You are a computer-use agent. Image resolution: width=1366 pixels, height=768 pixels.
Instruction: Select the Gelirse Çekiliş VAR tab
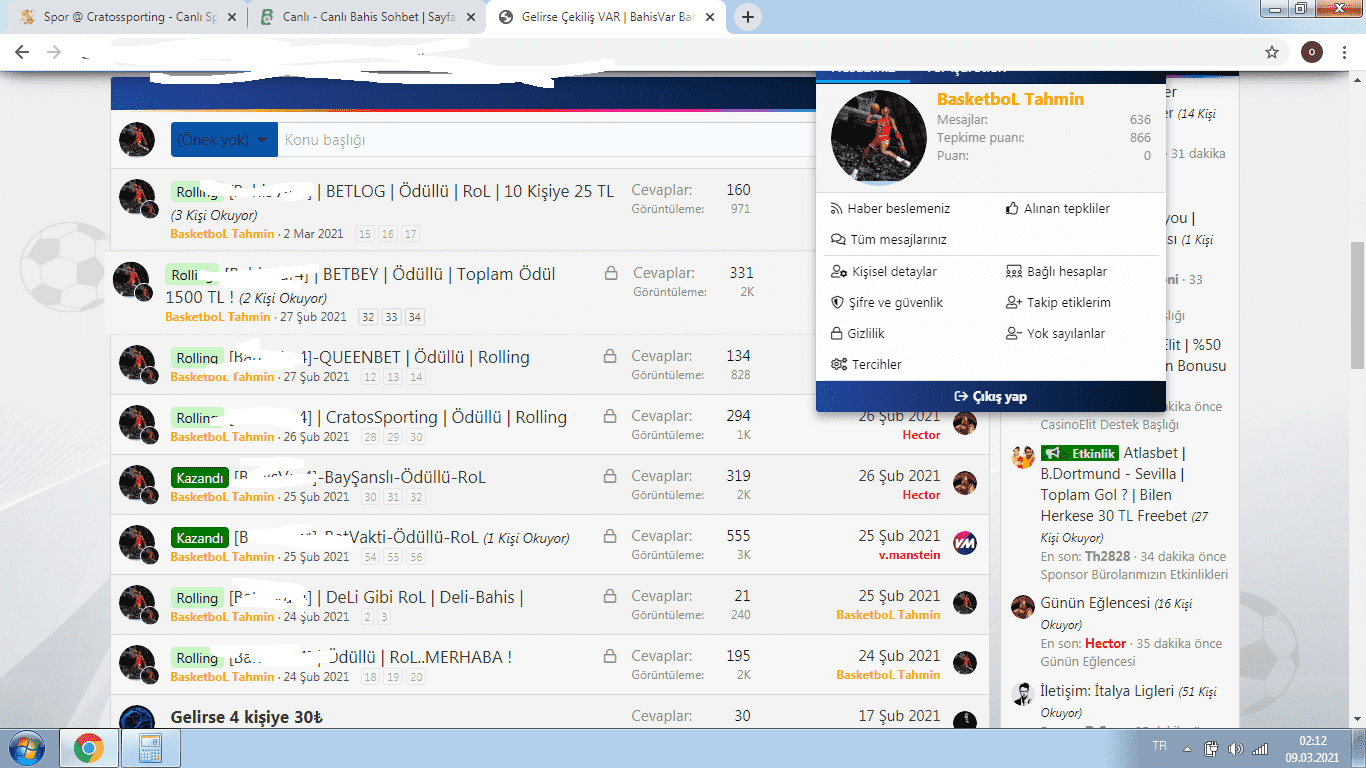[x=606, y=17]
